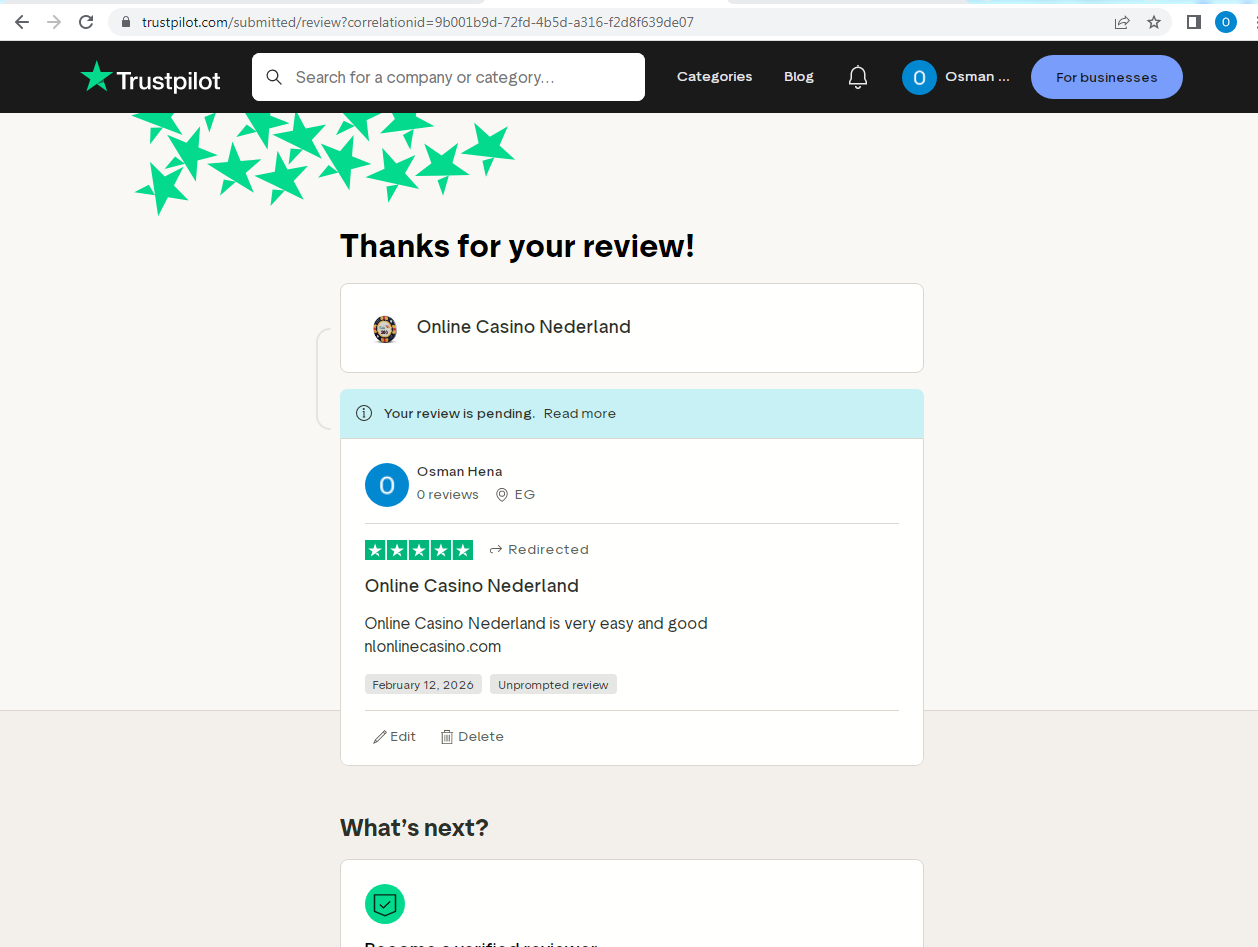Click the search magnifier icon
Screen dimensions: 1258x947
pos(274,77)
